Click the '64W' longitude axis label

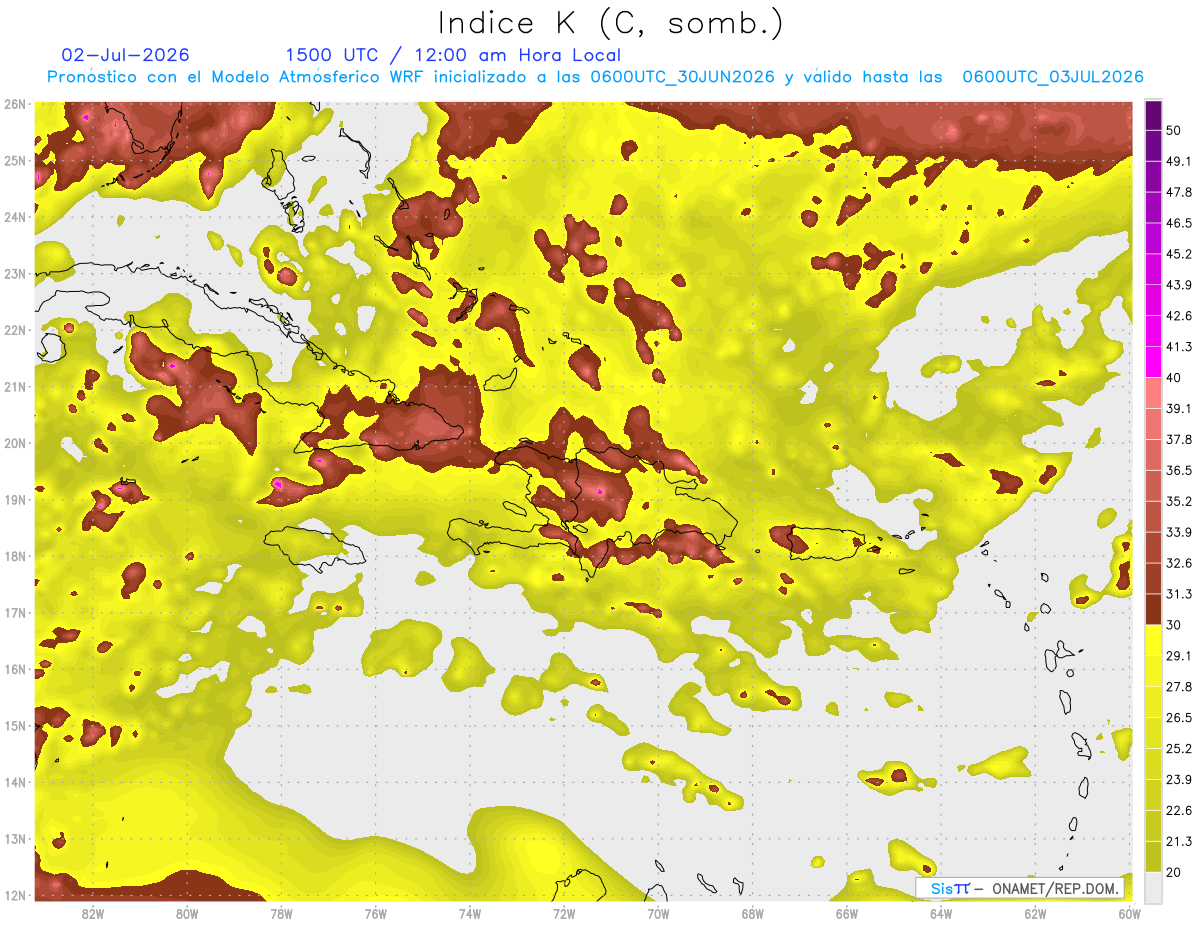pyautogui.click(x=940, y=913)
